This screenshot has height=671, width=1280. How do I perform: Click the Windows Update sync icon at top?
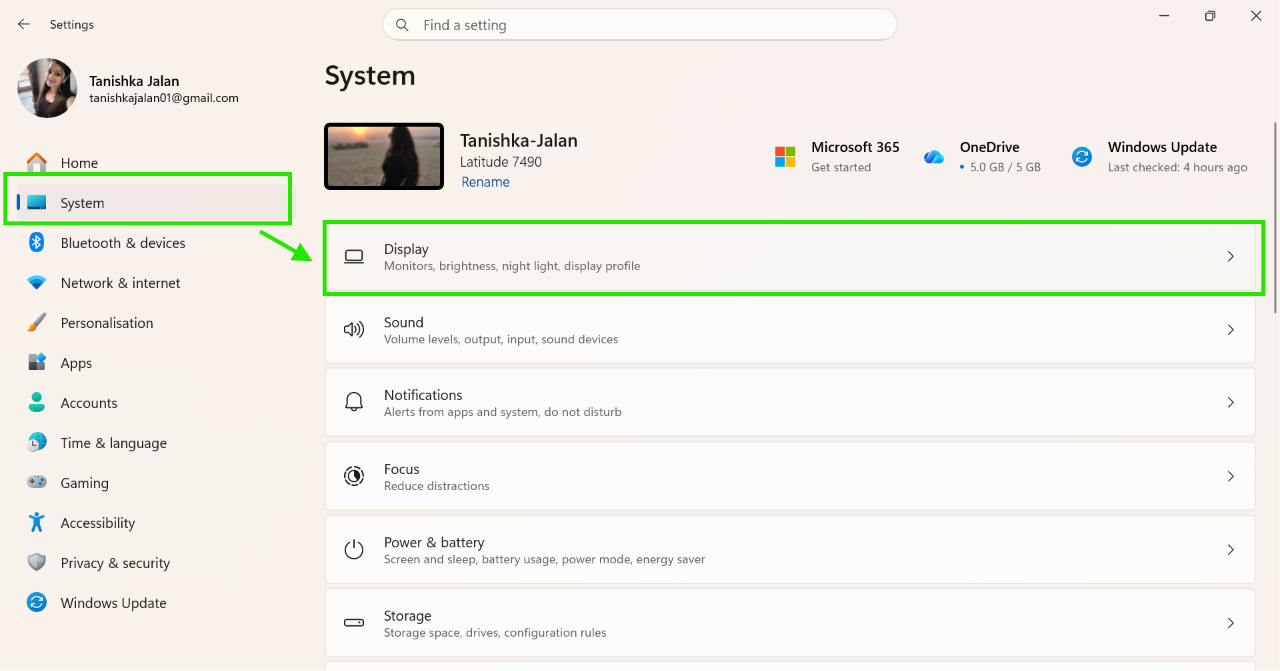click(x=1082, y=157)
